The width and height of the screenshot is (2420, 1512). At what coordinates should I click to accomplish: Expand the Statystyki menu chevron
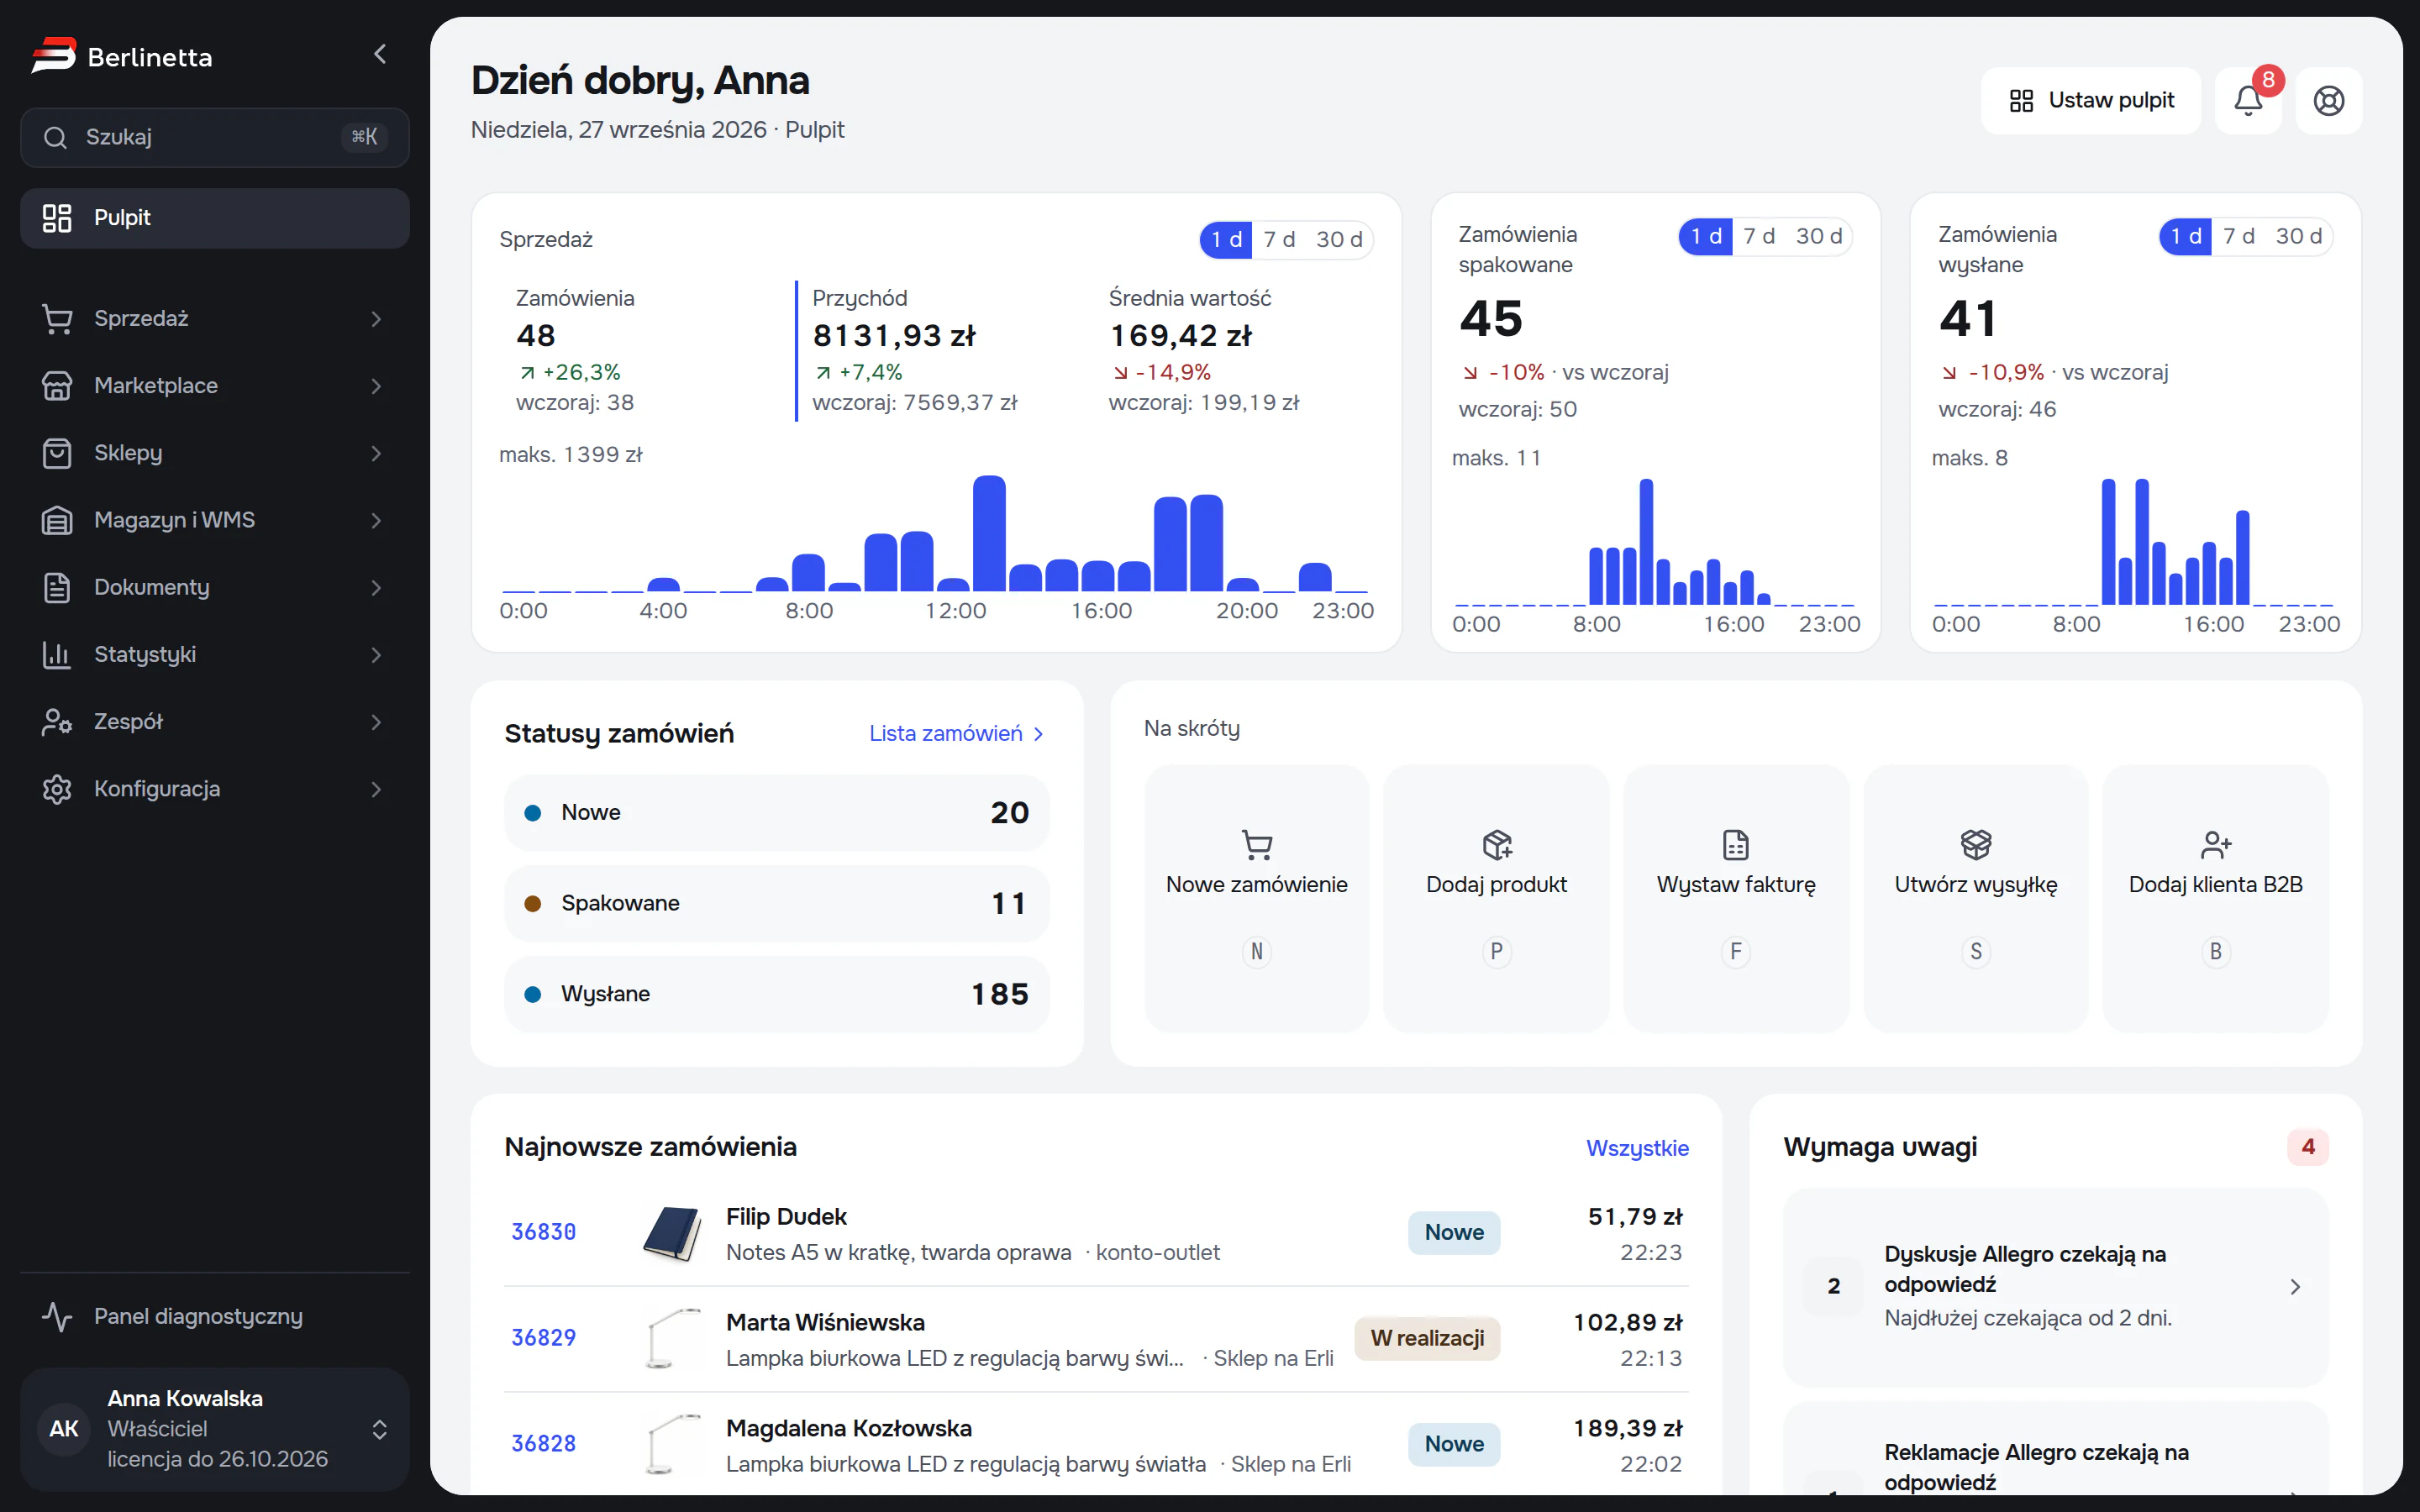(376, 655)
